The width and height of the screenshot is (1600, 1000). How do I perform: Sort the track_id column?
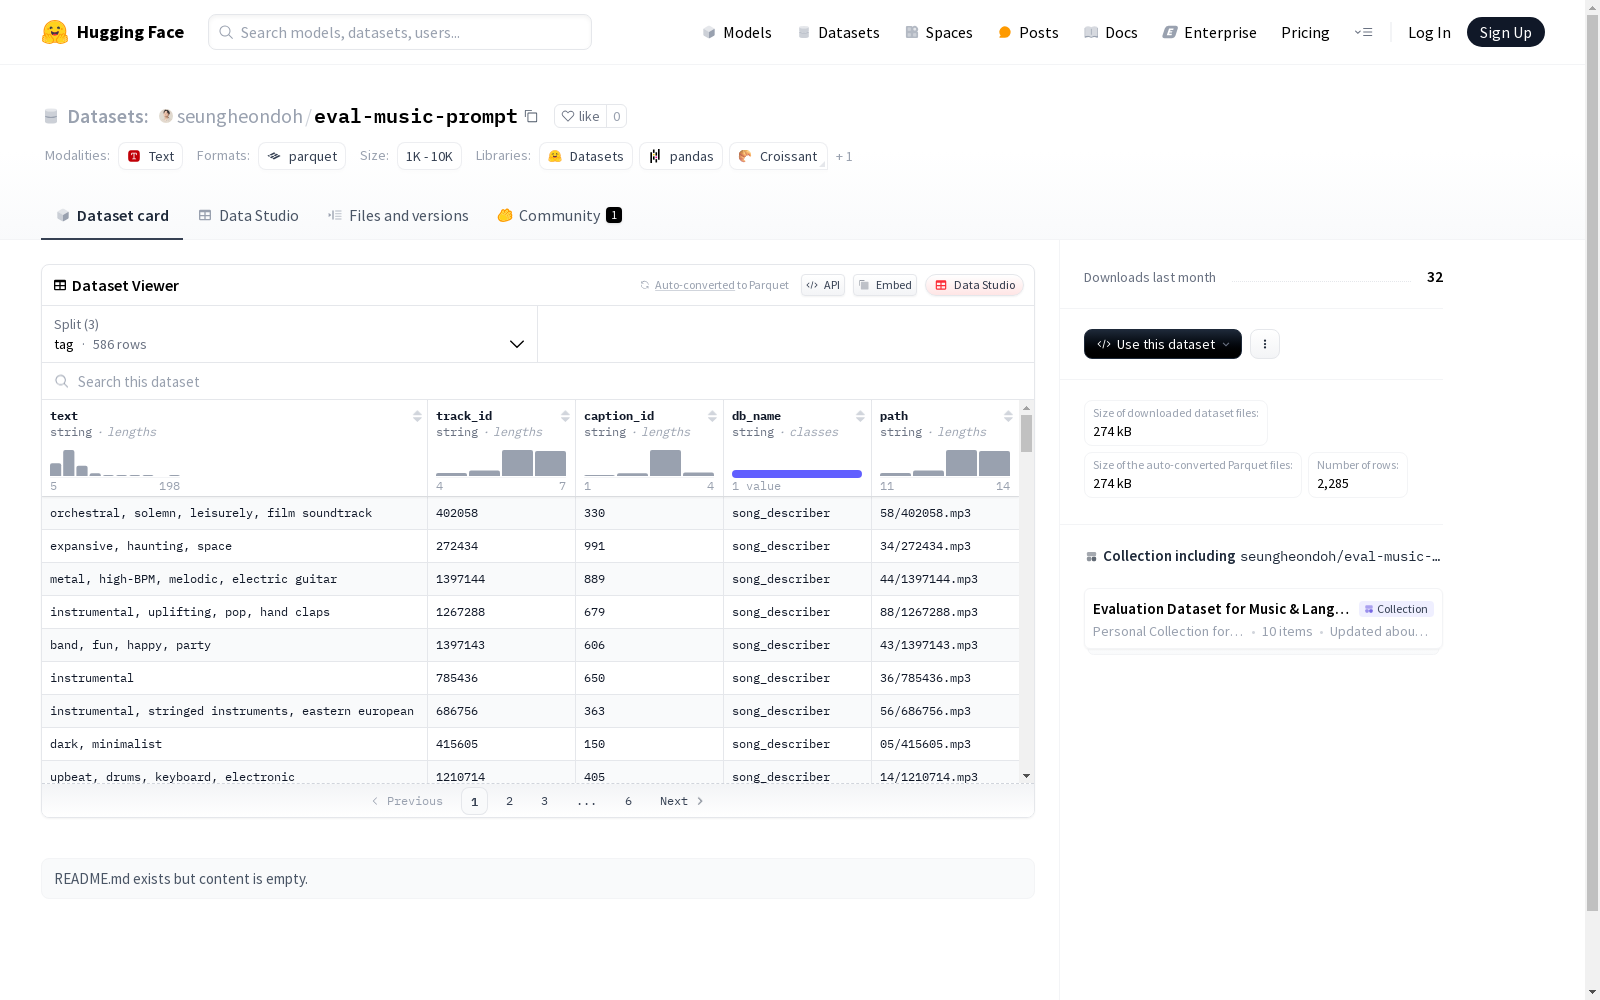565,416
